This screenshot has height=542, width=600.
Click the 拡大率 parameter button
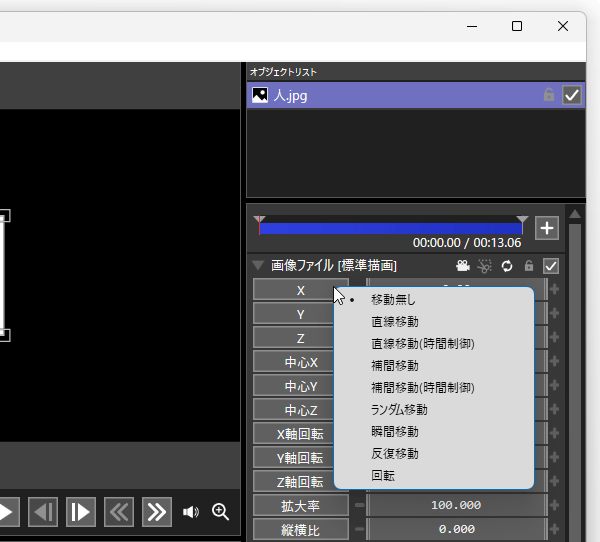click(x=301, y=506)
